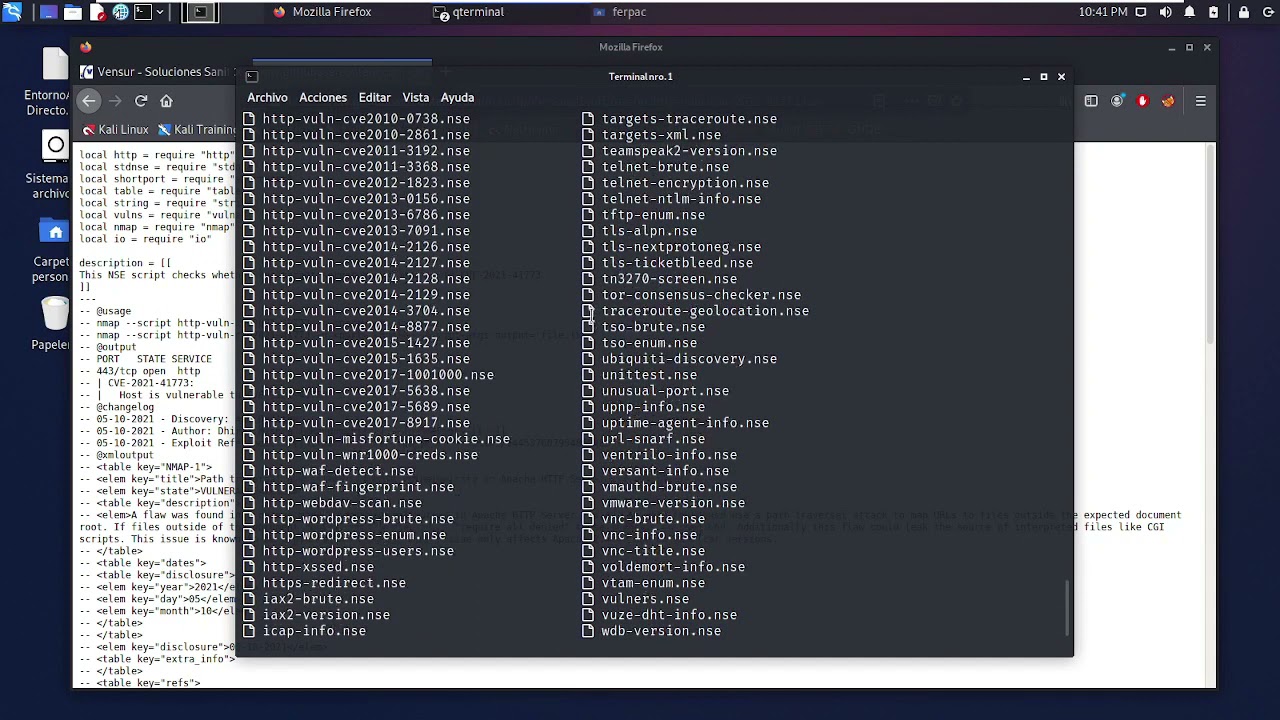Click telnet-brute.nse entry

665,167
